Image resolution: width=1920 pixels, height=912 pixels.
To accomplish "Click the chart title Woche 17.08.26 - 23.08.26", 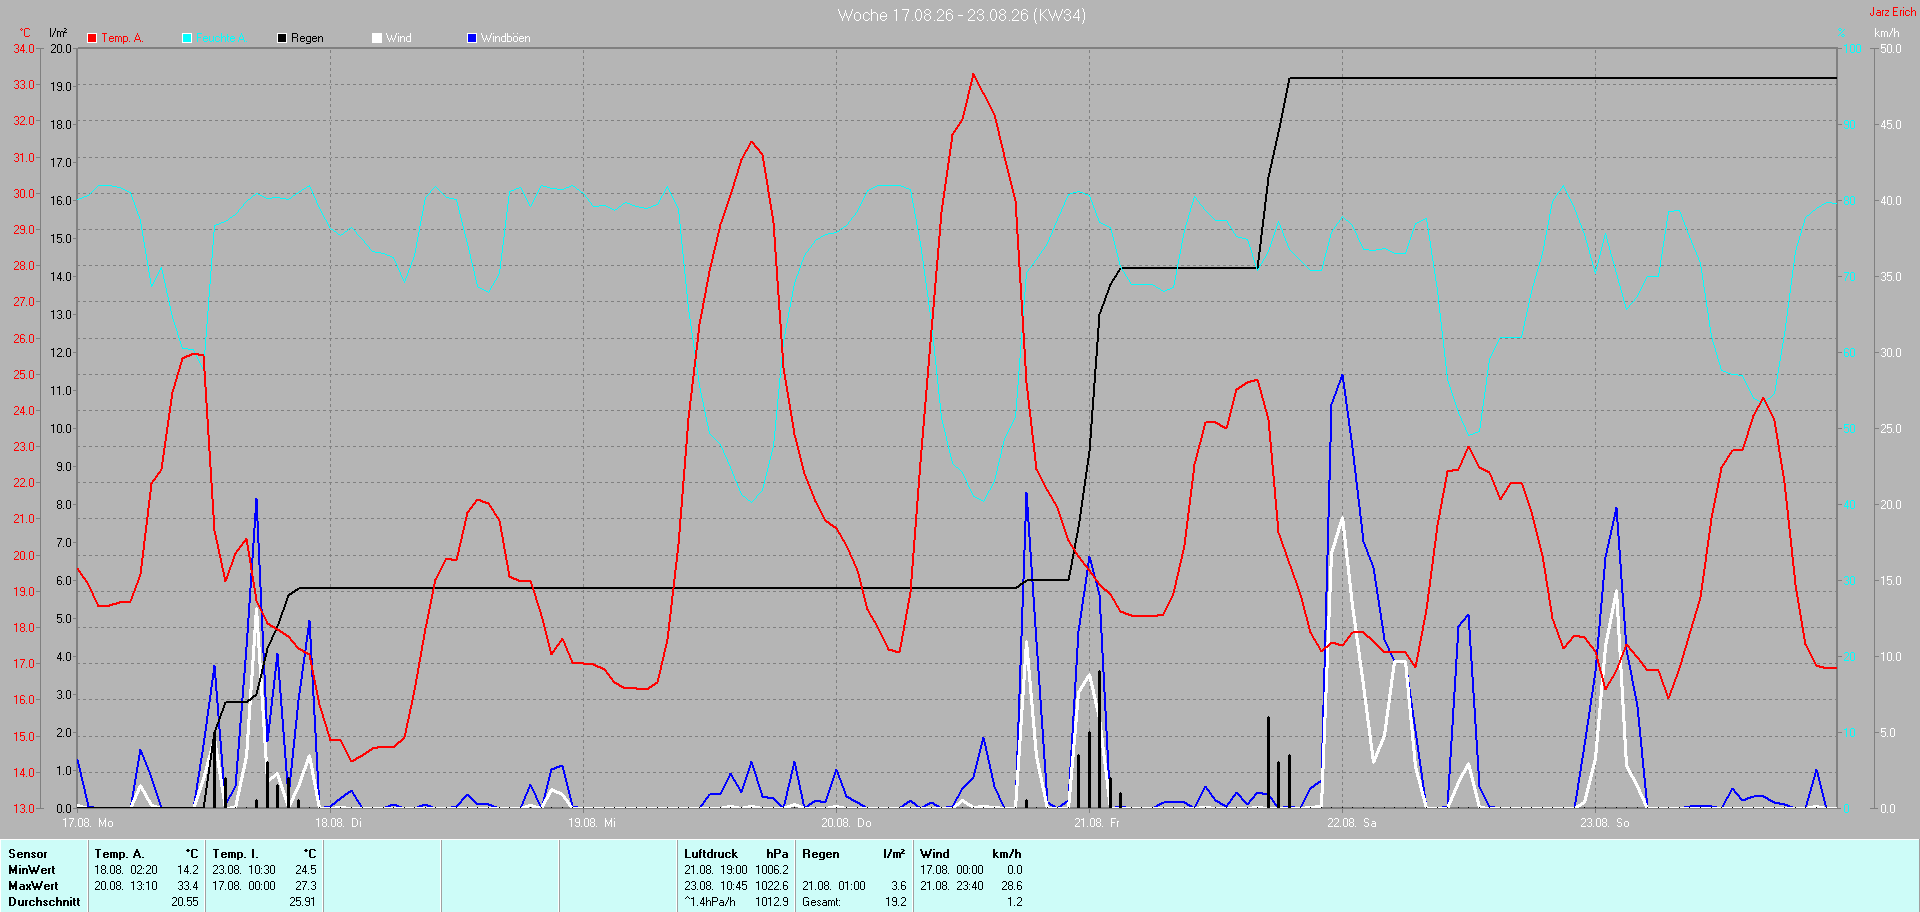I will pos(961,15).
